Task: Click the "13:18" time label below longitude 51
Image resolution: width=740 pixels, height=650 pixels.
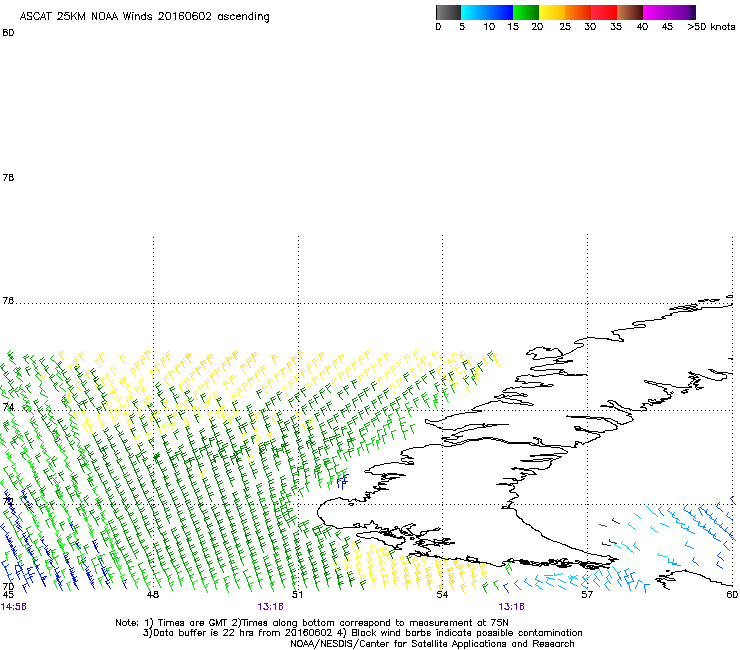Action: click(x=270, y=607)
